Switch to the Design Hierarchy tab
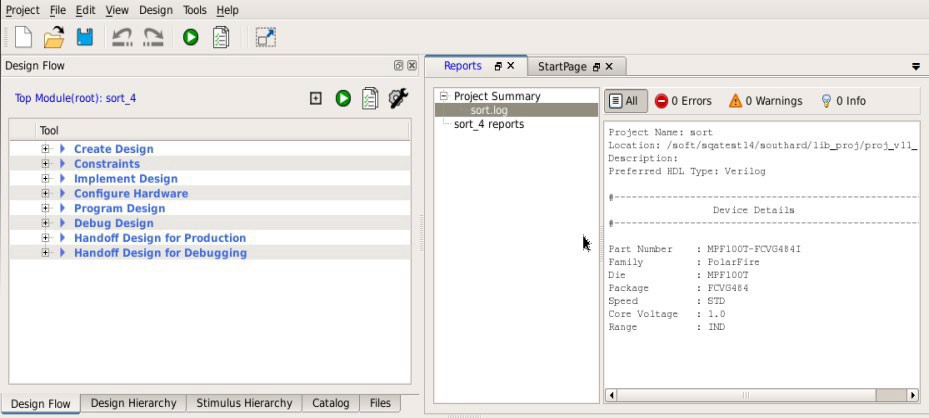 (133, 403)
